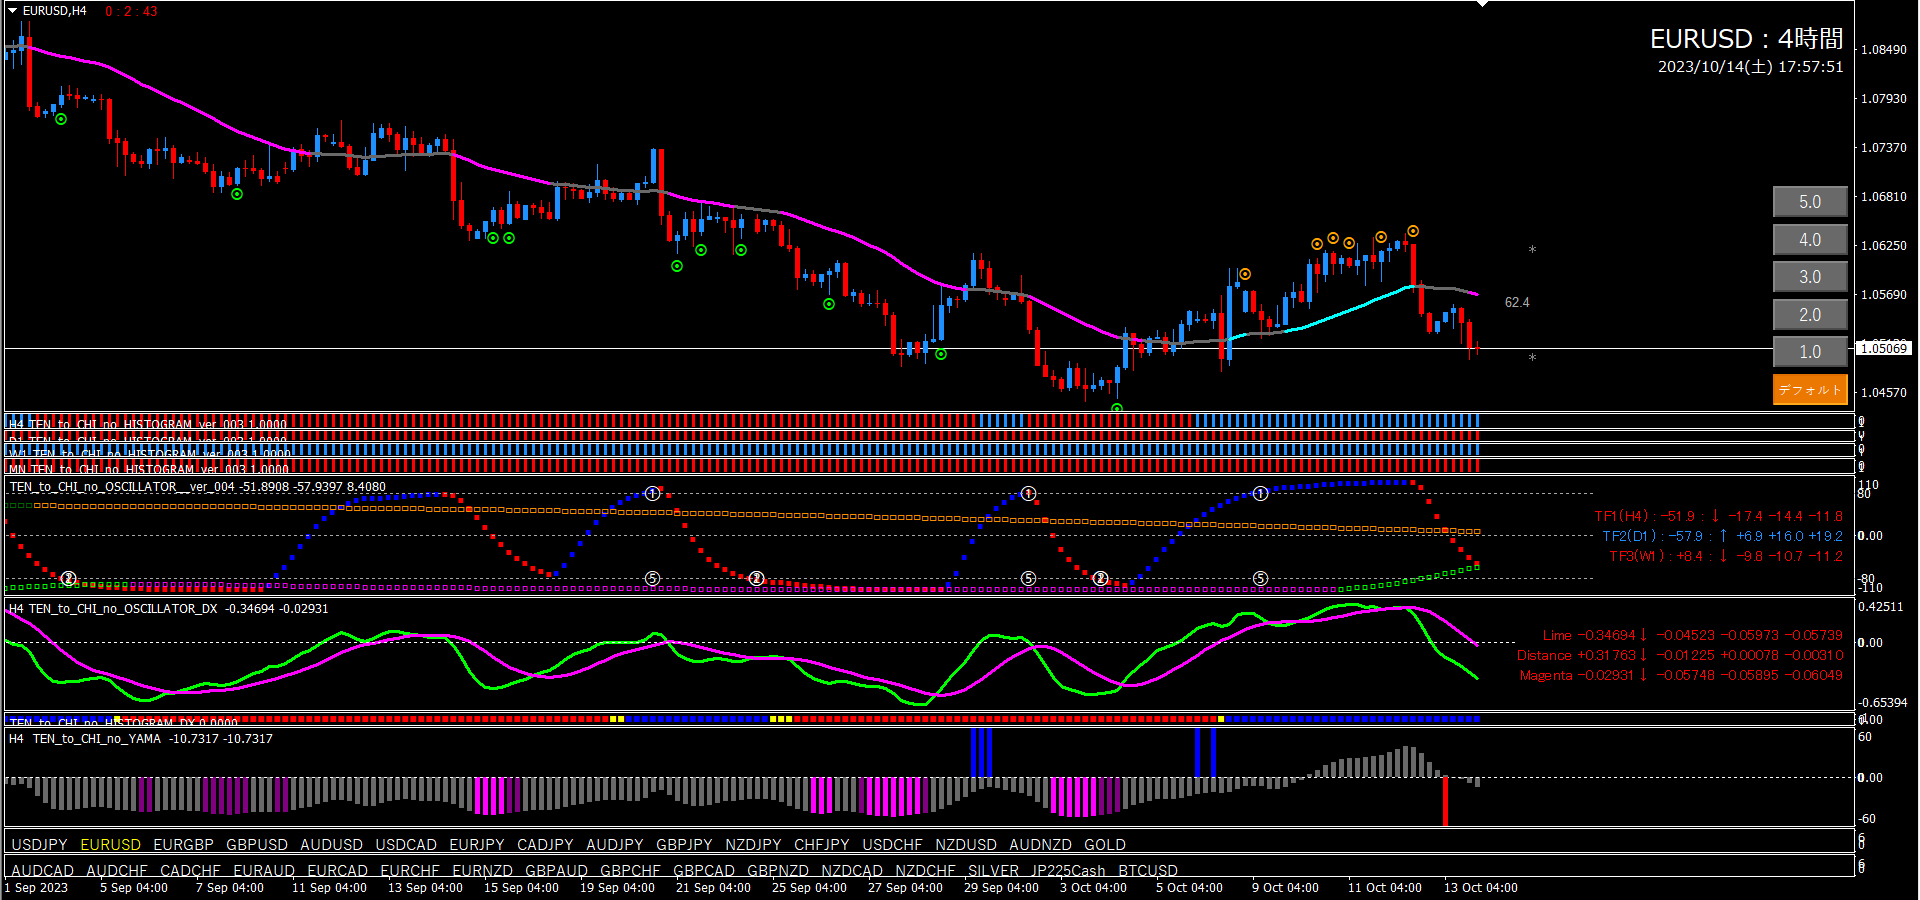Screen dimensions: 1920x900
Task: Click the chart shift triangle marker at top
Action: (1482, 4)
